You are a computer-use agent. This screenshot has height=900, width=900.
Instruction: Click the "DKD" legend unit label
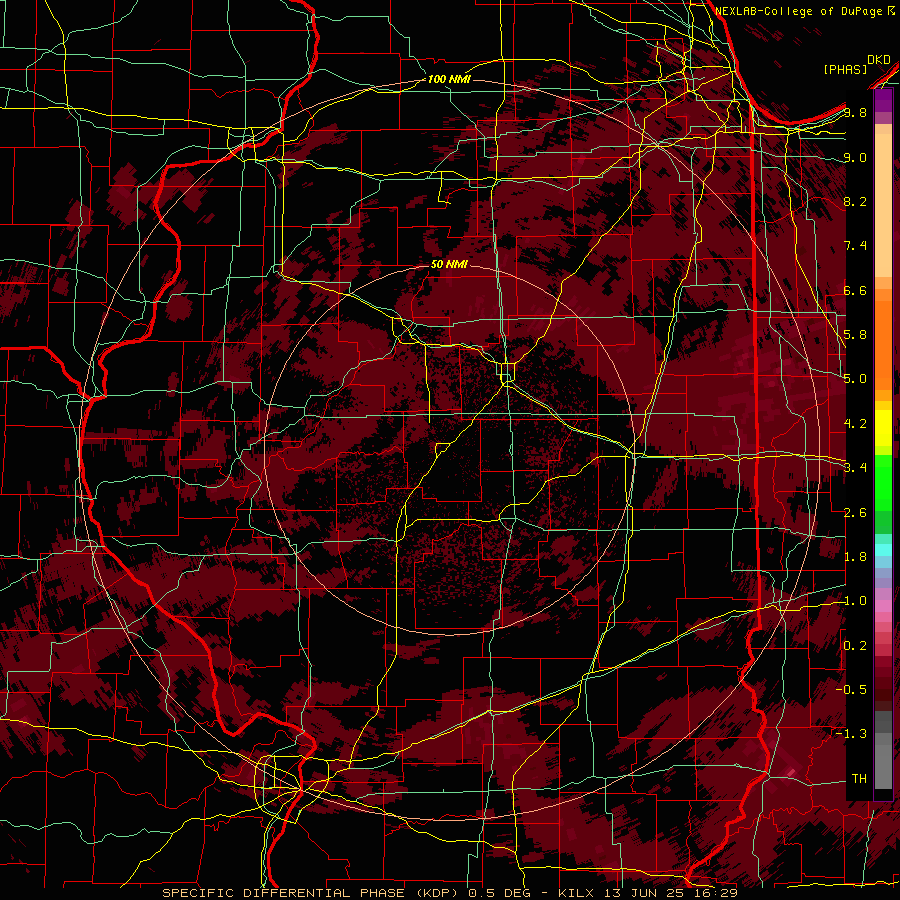point(879,60)
